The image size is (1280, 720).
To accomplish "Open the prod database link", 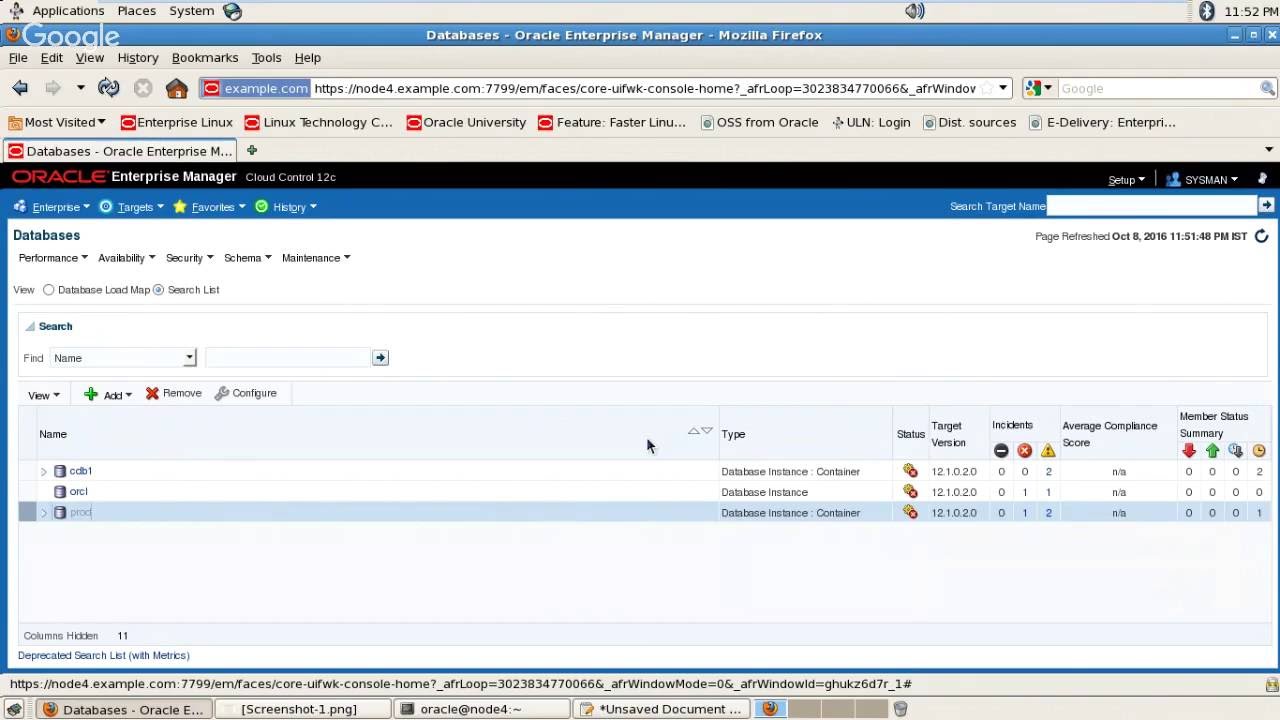I will (80, 512).
